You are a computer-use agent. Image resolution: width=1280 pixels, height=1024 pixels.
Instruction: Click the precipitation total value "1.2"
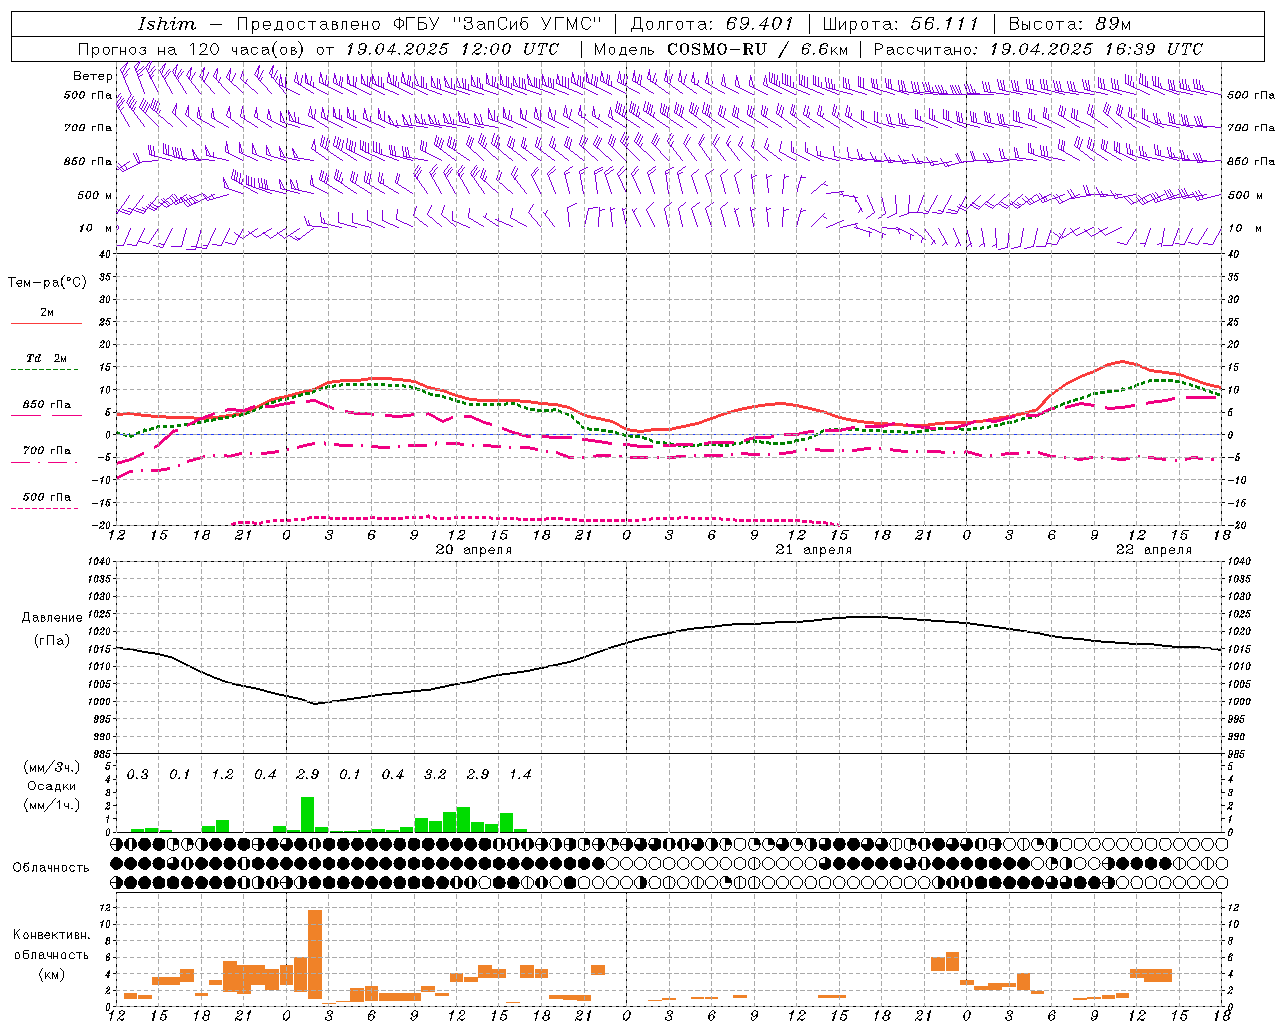coord(222,774)
